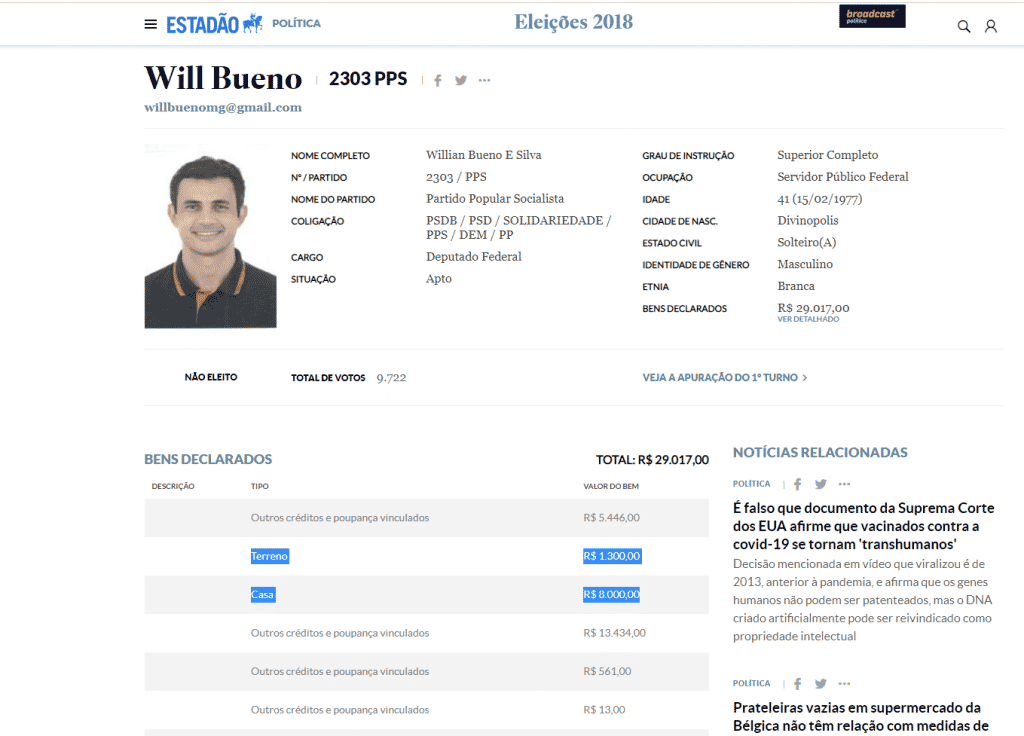This screenshot has width=1024, height=736.
Task: Click the candidate photo of Will Bueno
Action: click(210, 236)
